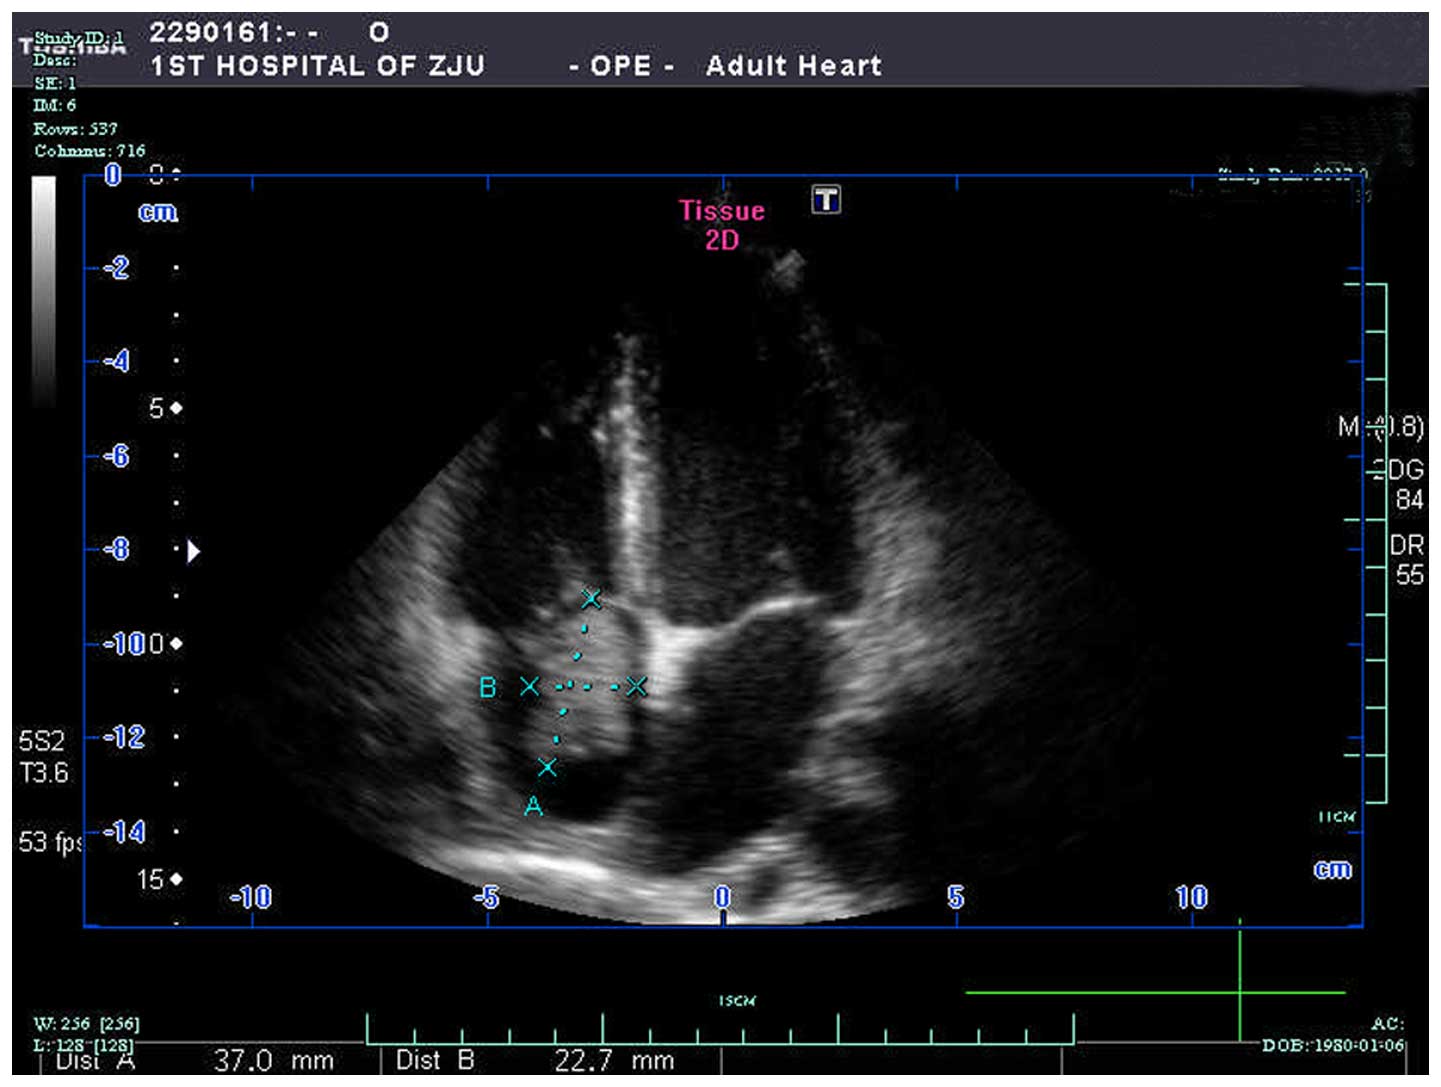Click the 5S2 probe label

click(41, 741)
